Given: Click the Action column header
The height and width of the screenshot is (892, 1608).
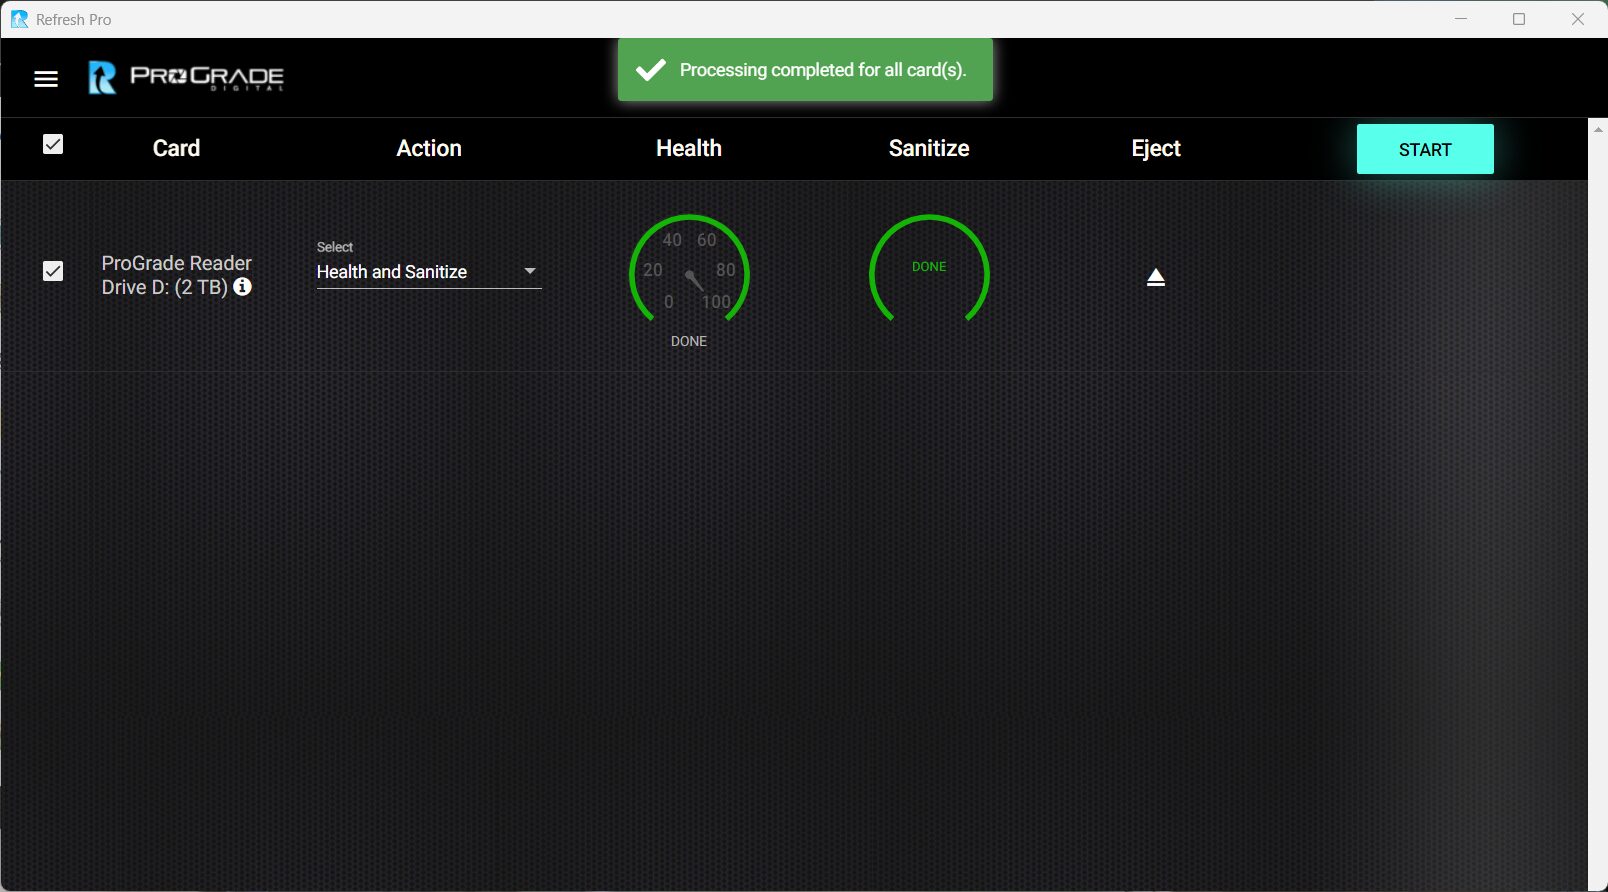Looking at the screenshot, I should (429, 148).
